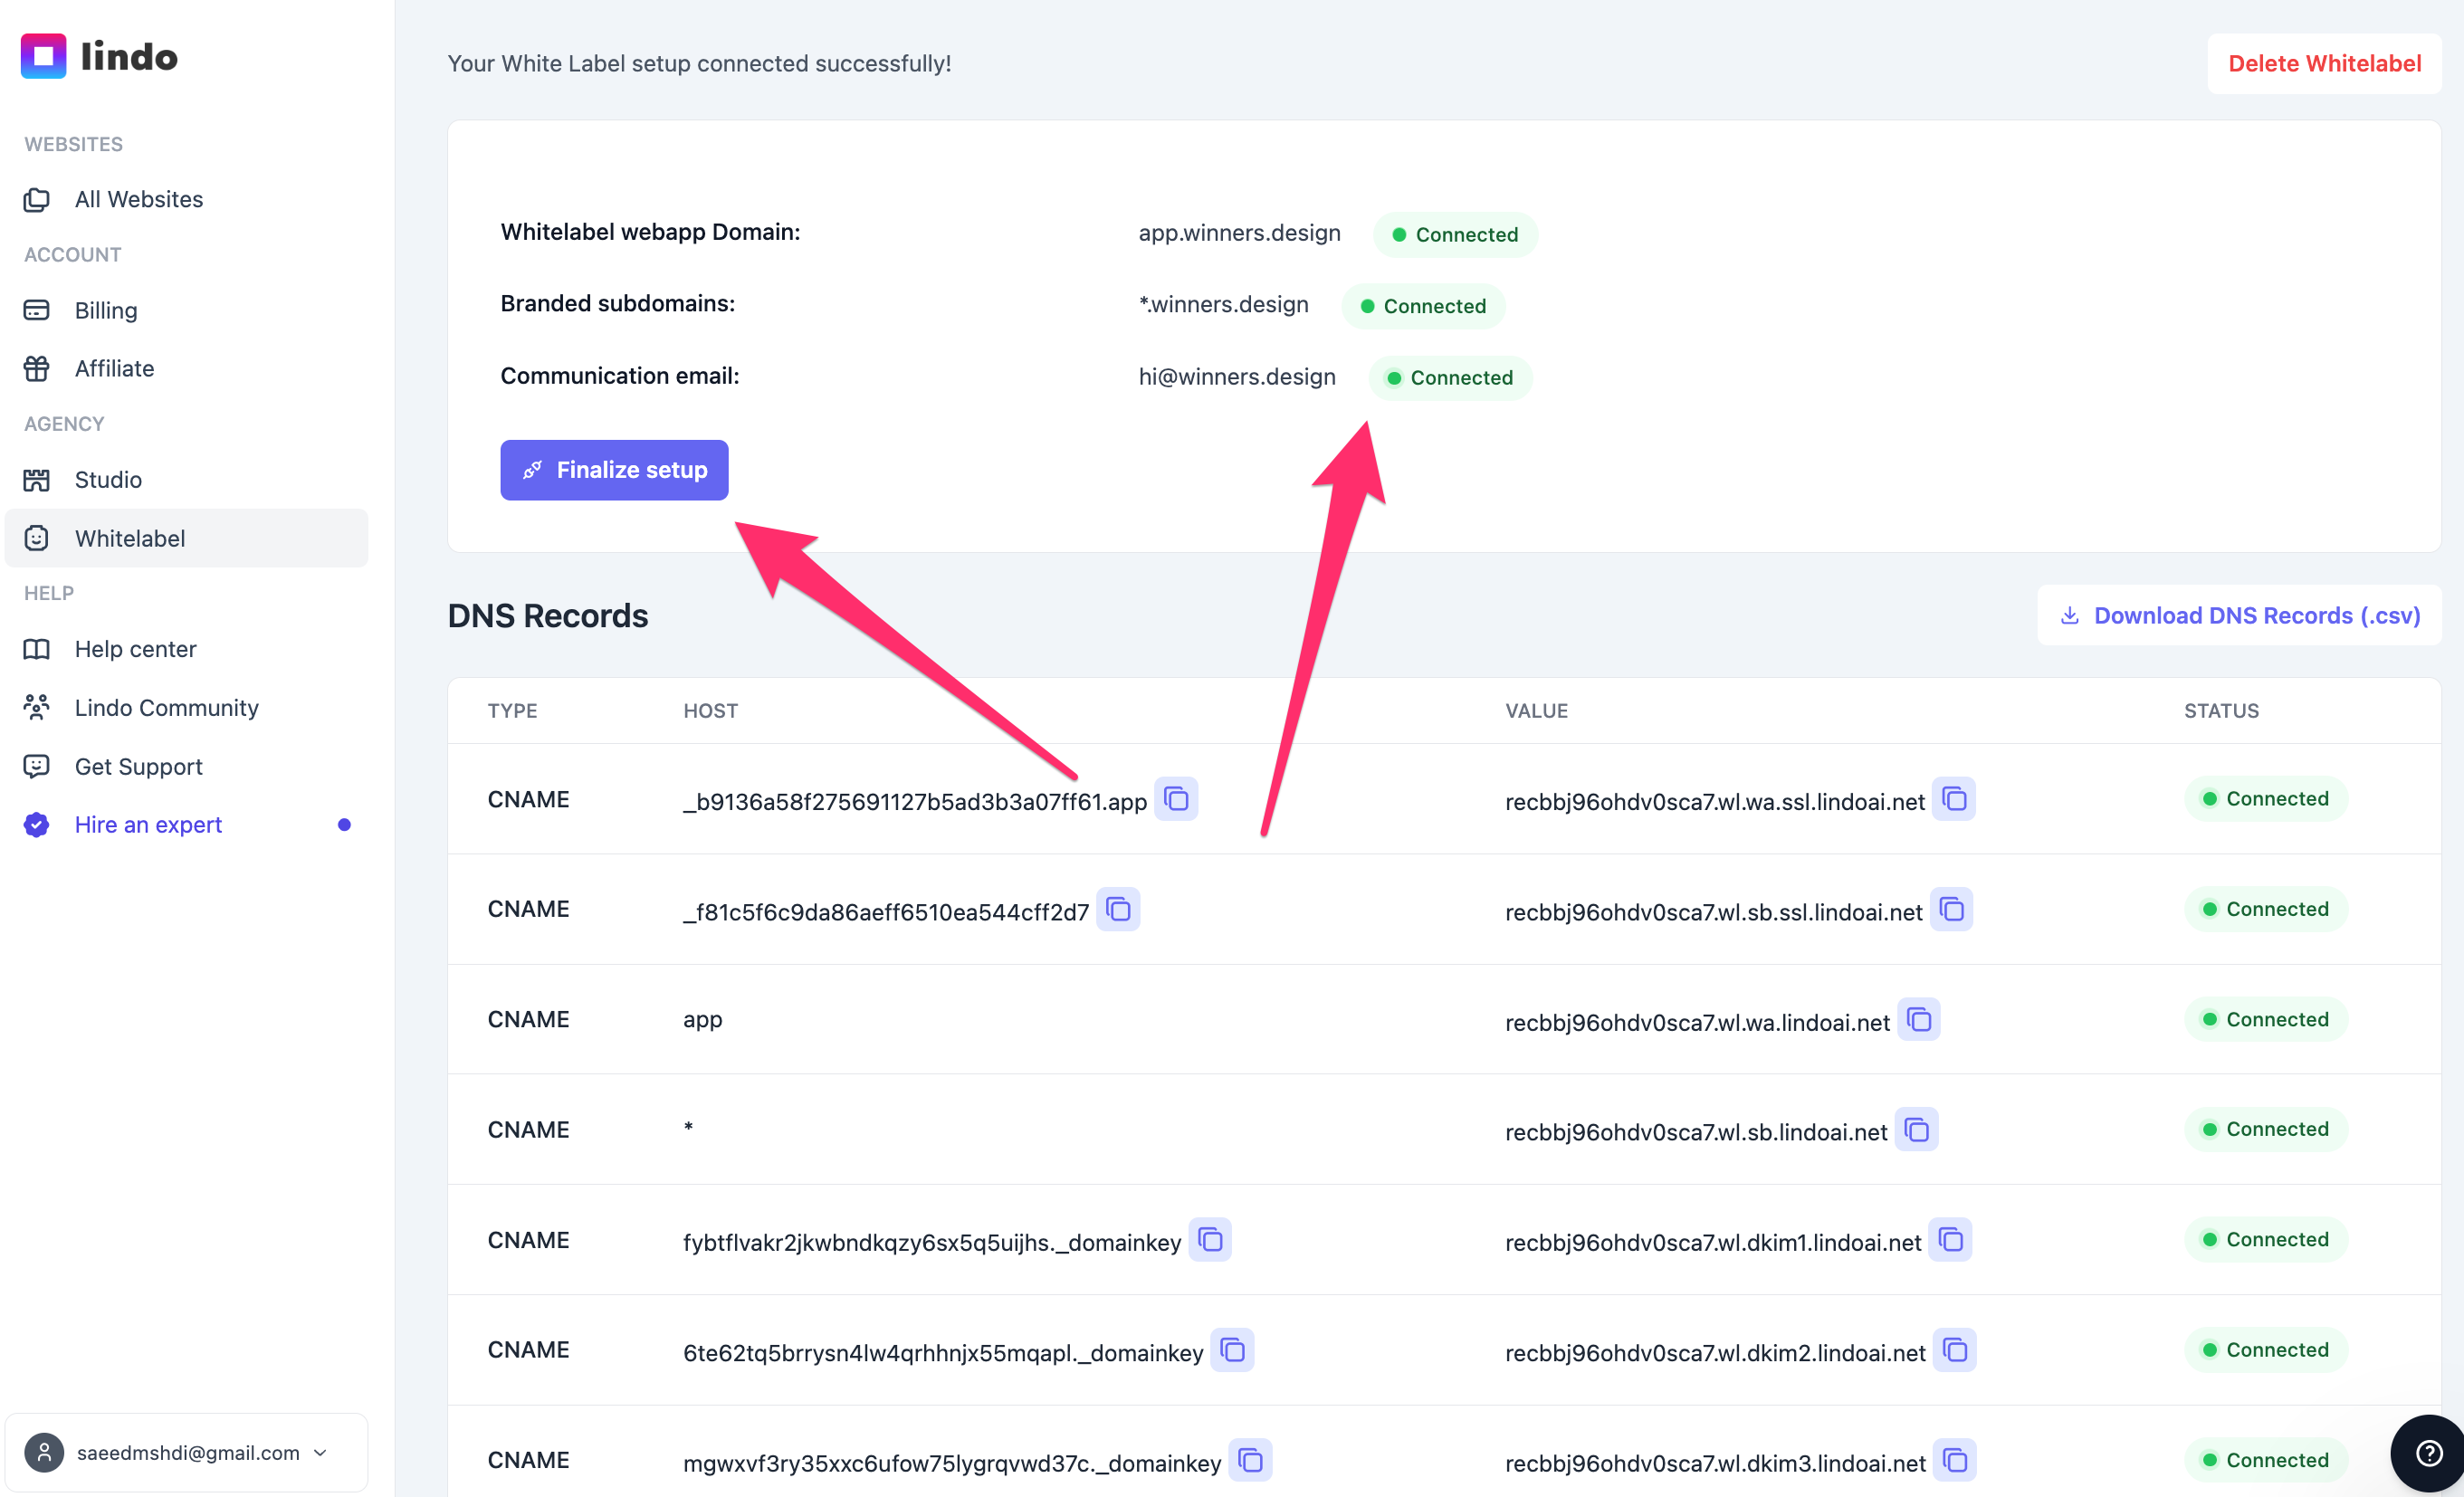Click the Studio castle icon
Viewport: 2464px width, 1497px height.
click(x=37, y=480)
